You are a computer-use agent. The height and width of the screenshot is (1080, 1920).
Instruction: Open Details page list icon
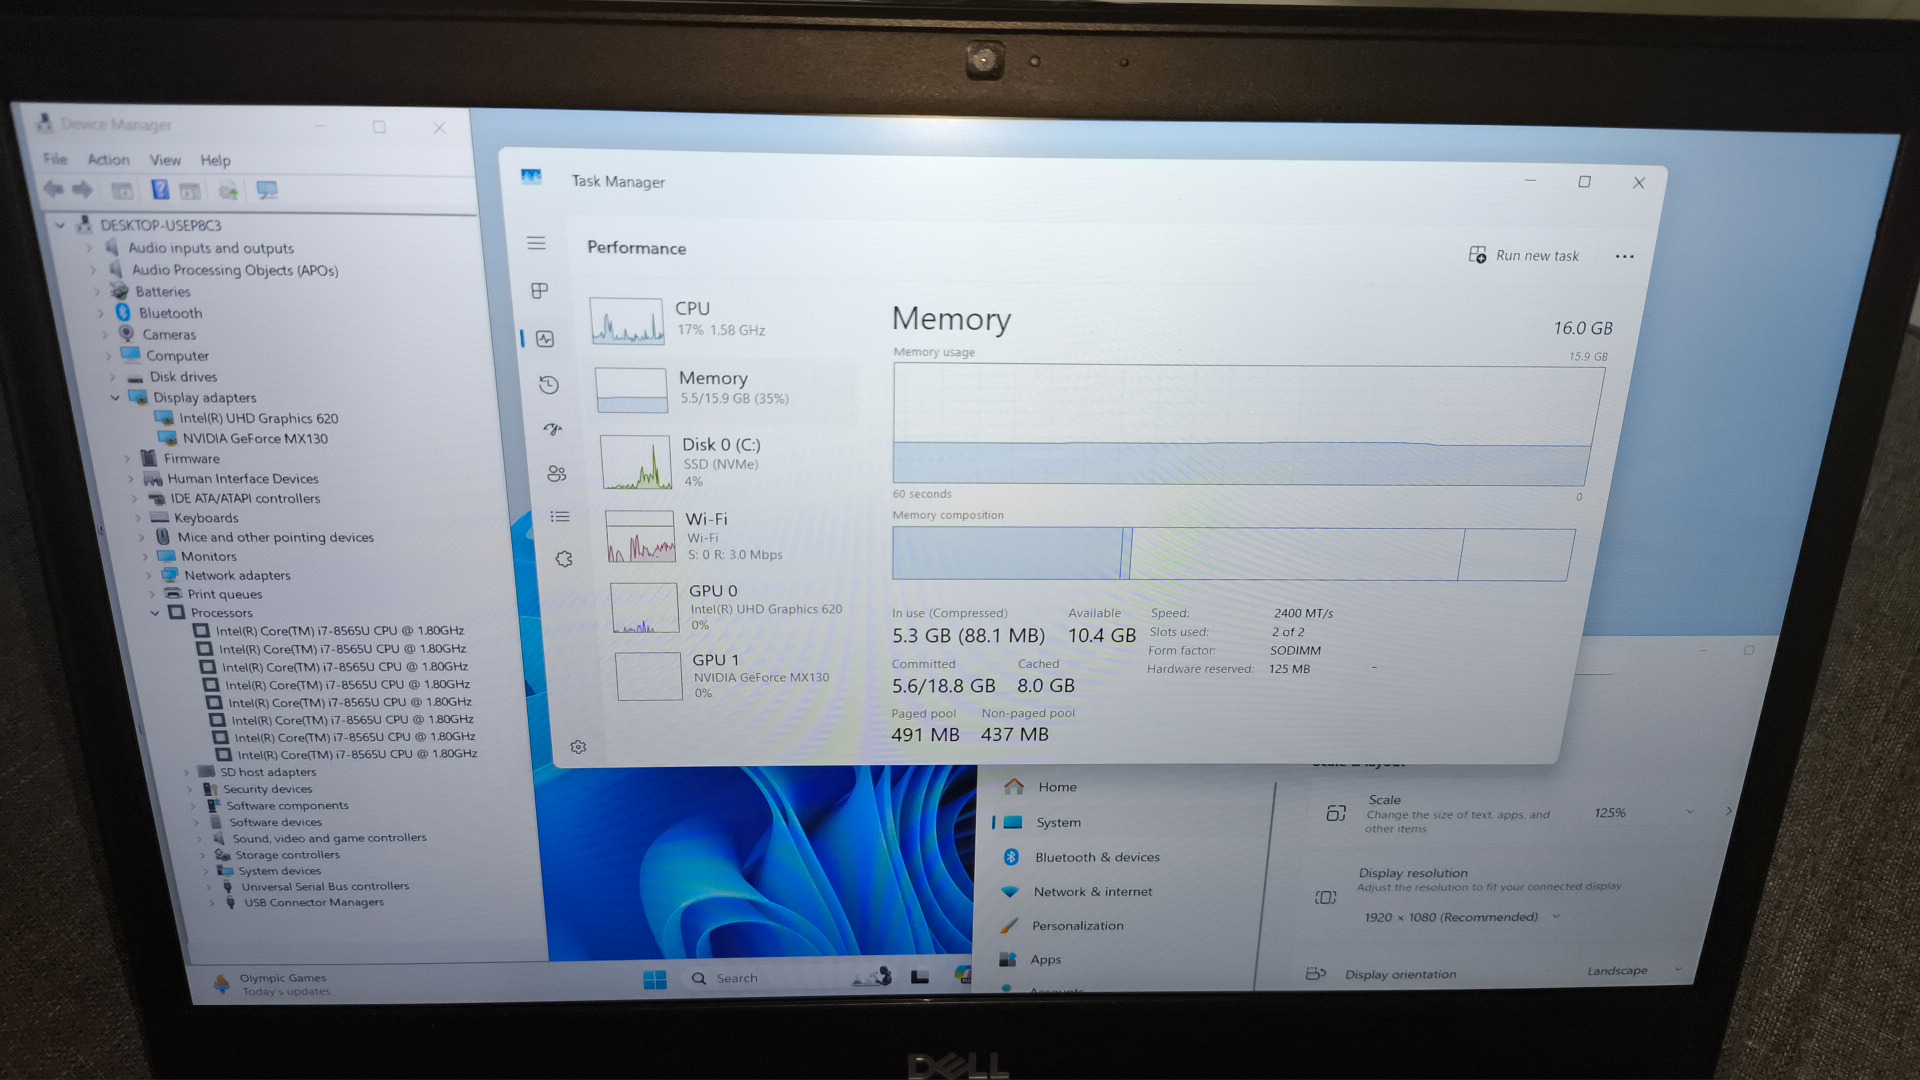click(560, 517)
